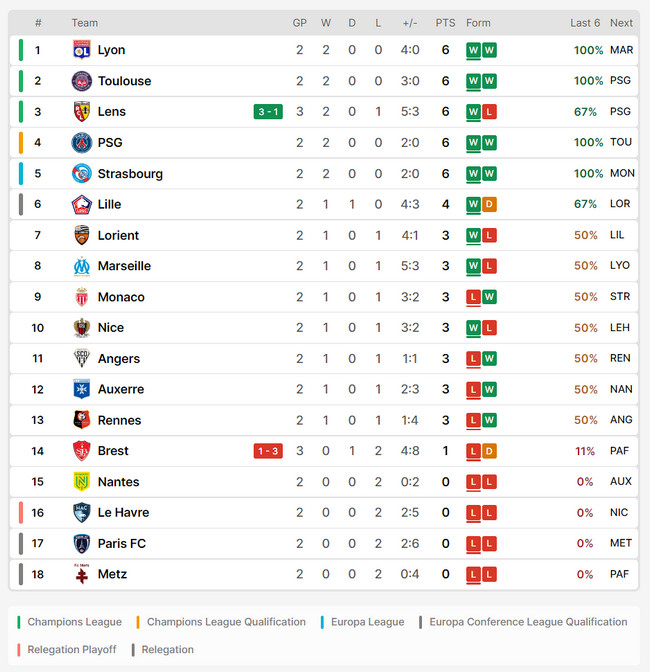This screenshot has width=650, height=672.
Task: Click the Metz cross logo
Action: pyautogui.click(x=81, y=574)
